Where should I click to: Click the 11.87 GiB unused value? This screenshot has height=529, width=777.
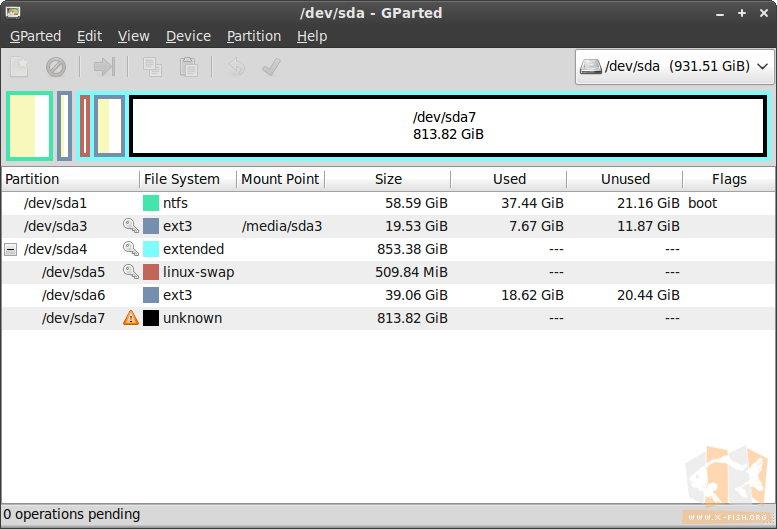coord(648,226)
